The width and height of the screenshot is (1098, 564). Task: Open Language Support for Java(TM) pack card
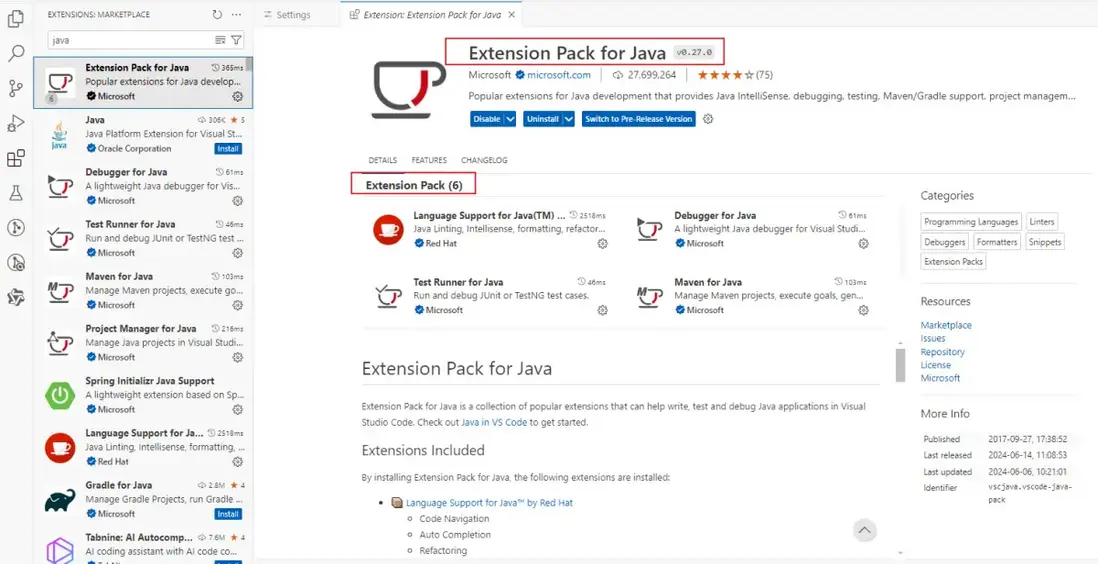point(489,230)
